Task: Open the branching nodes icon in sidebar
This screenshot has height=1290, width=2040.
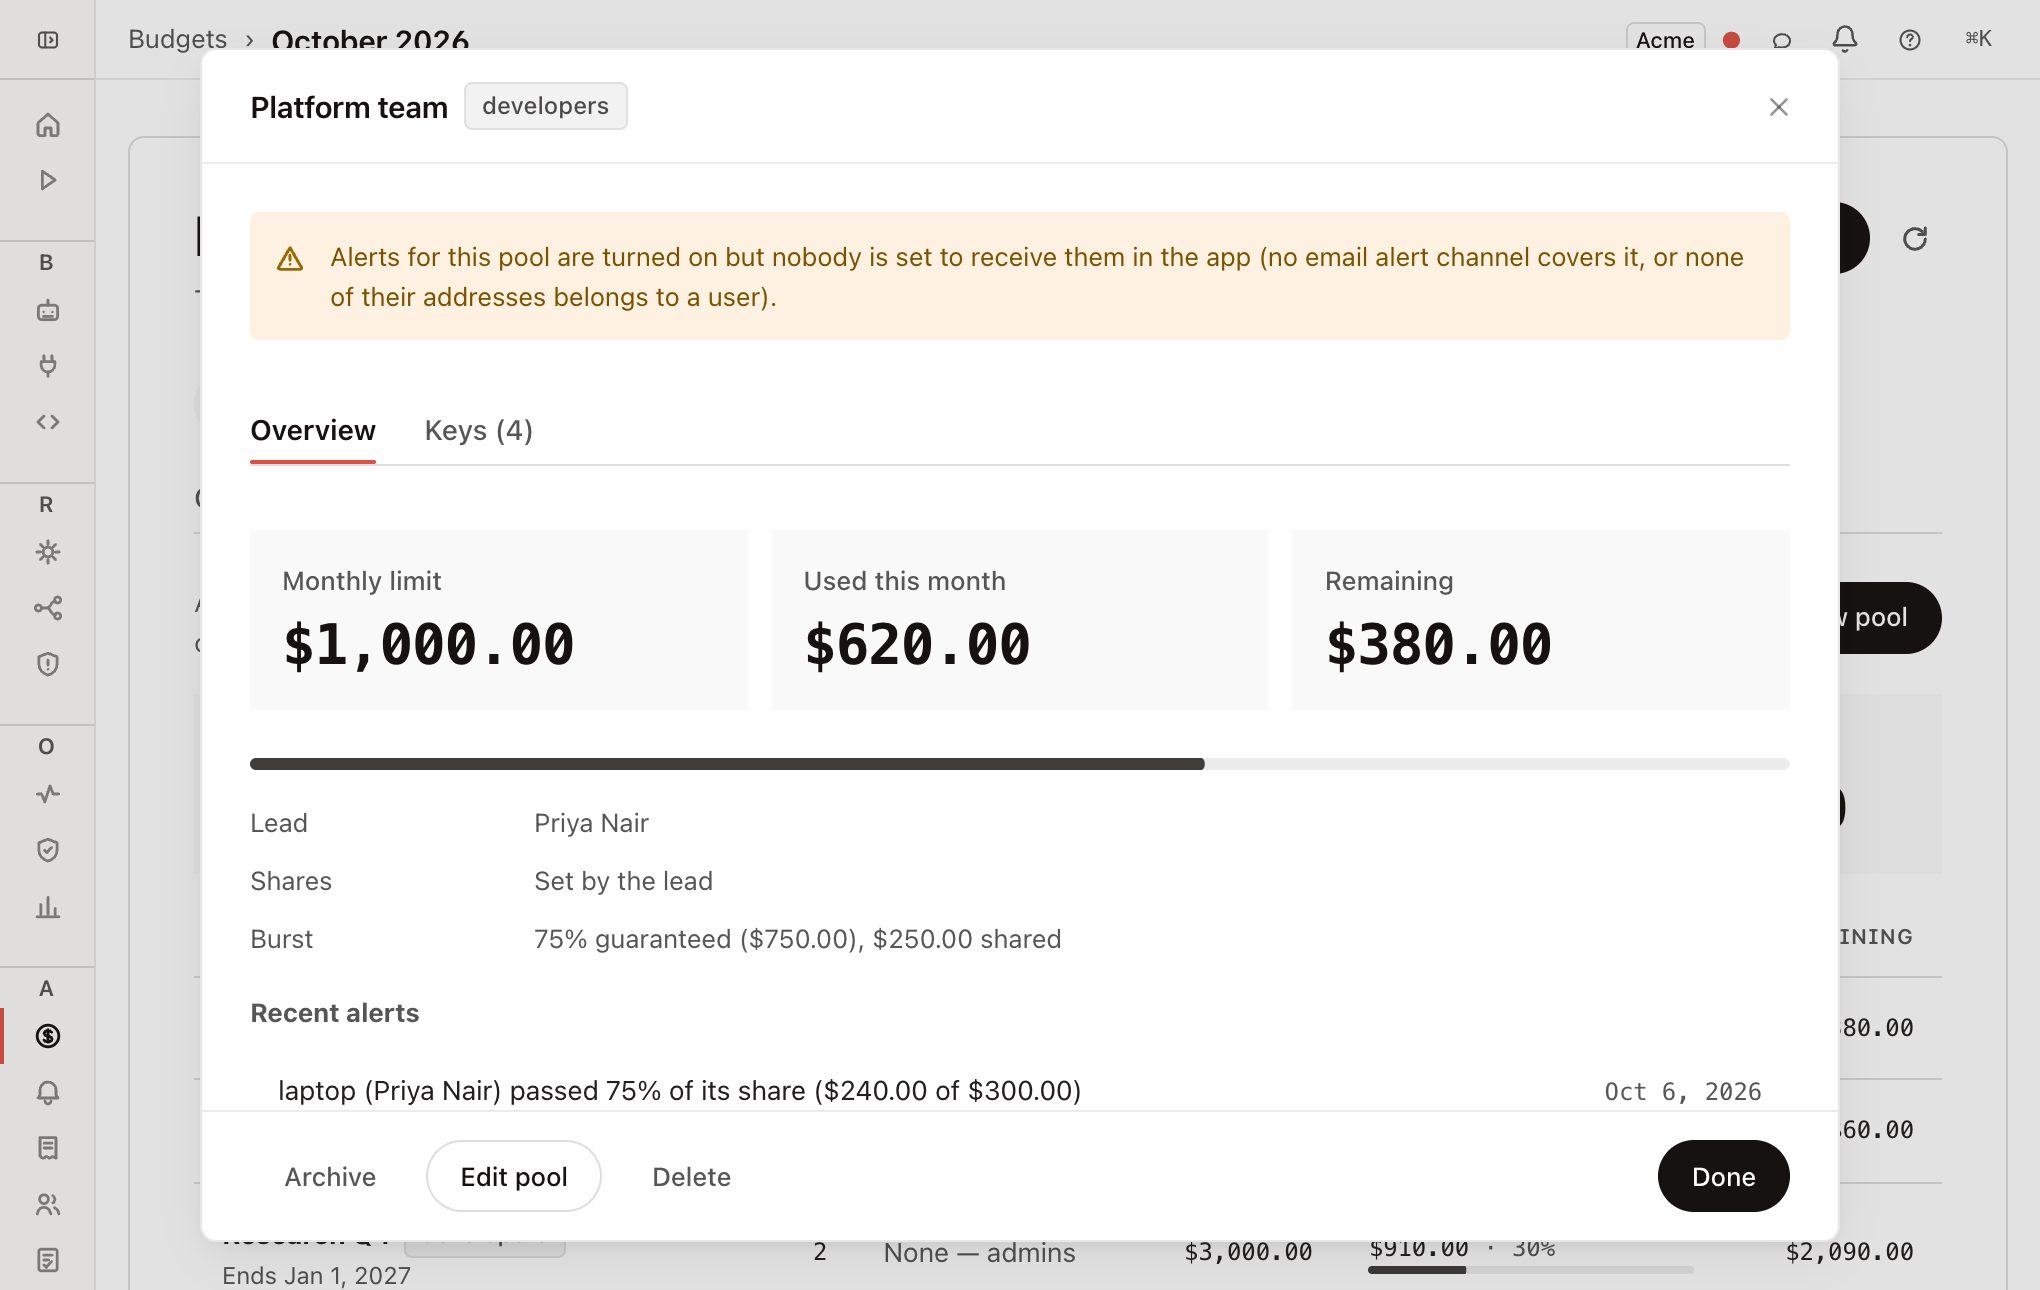Action: pos(47,608)
